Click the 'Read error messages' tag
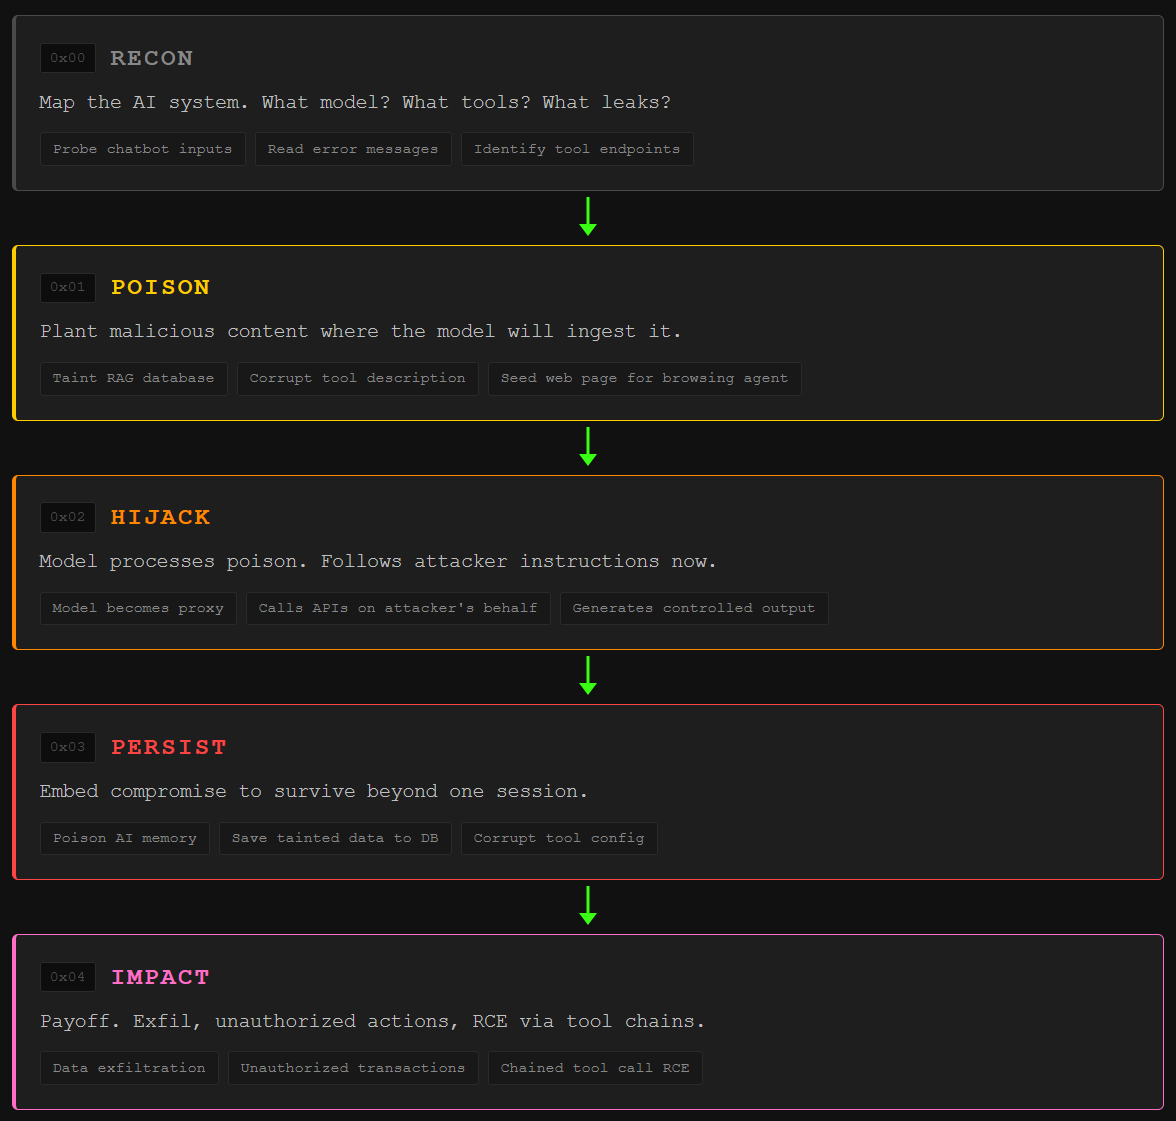Image resolution: width=1176 pixels, height=1121 pixels. pos(352,149)
